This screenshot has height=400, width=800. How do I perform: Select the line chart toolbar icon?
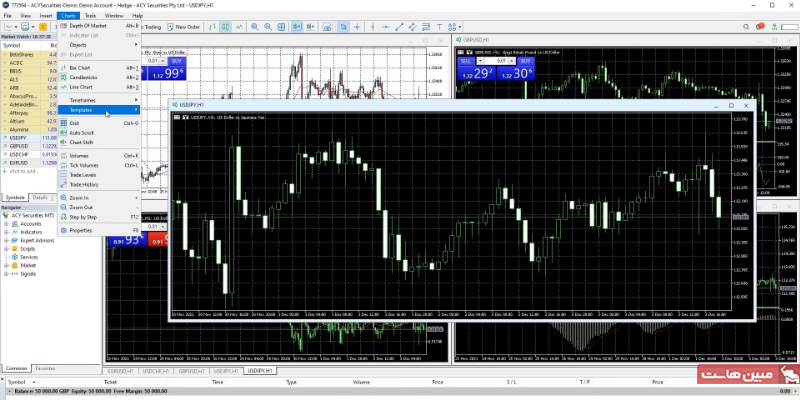click(x=238, y=27)
